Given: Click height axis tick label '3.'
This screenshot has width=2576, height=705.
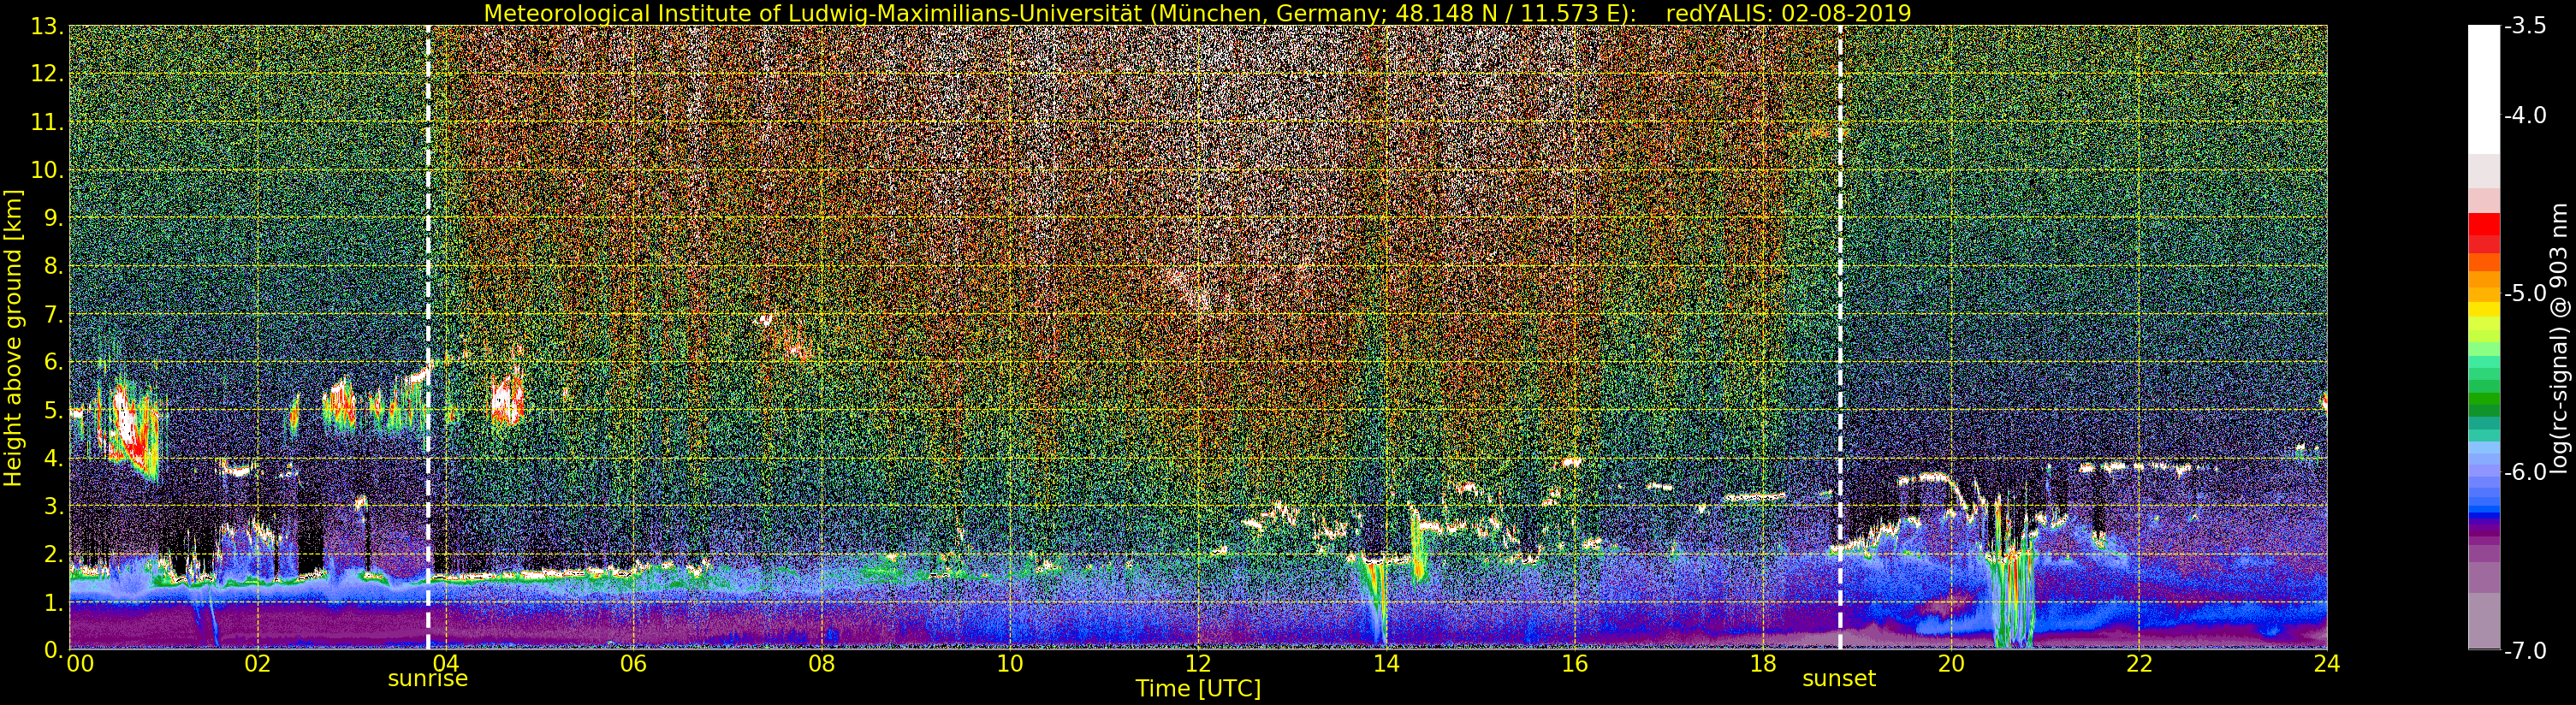Looking at the screenshot, I should coord(54,506).
